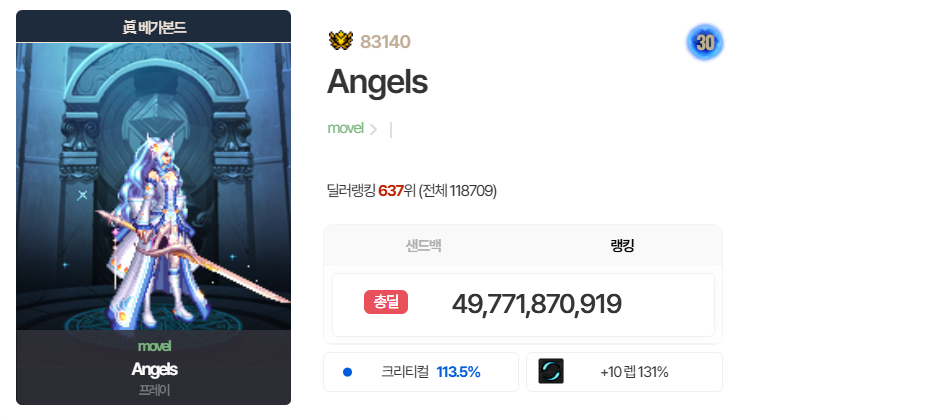
Task: Click the blue dot beside 크리티컬
Action: click(x=348, y=372)
